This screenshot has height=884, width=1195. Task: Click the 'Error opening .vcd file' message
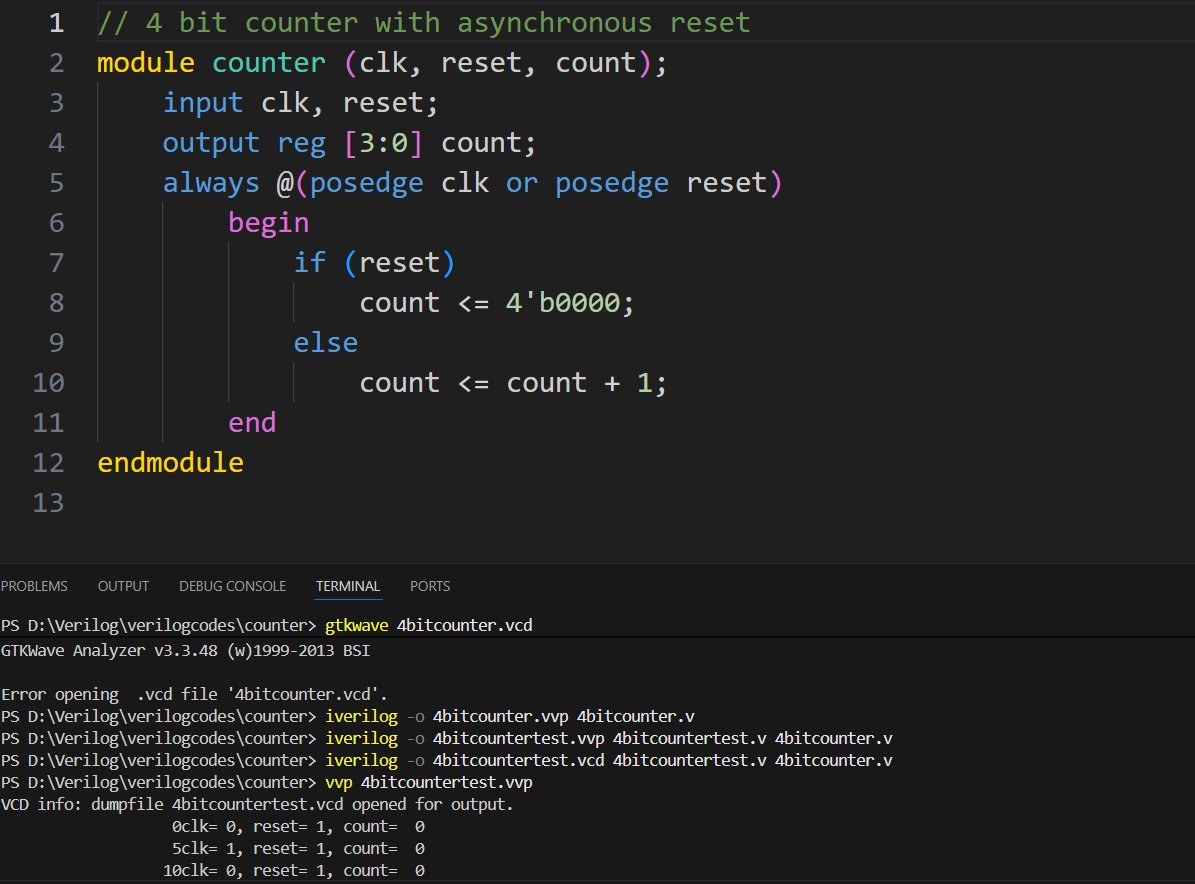click(194, 694)
